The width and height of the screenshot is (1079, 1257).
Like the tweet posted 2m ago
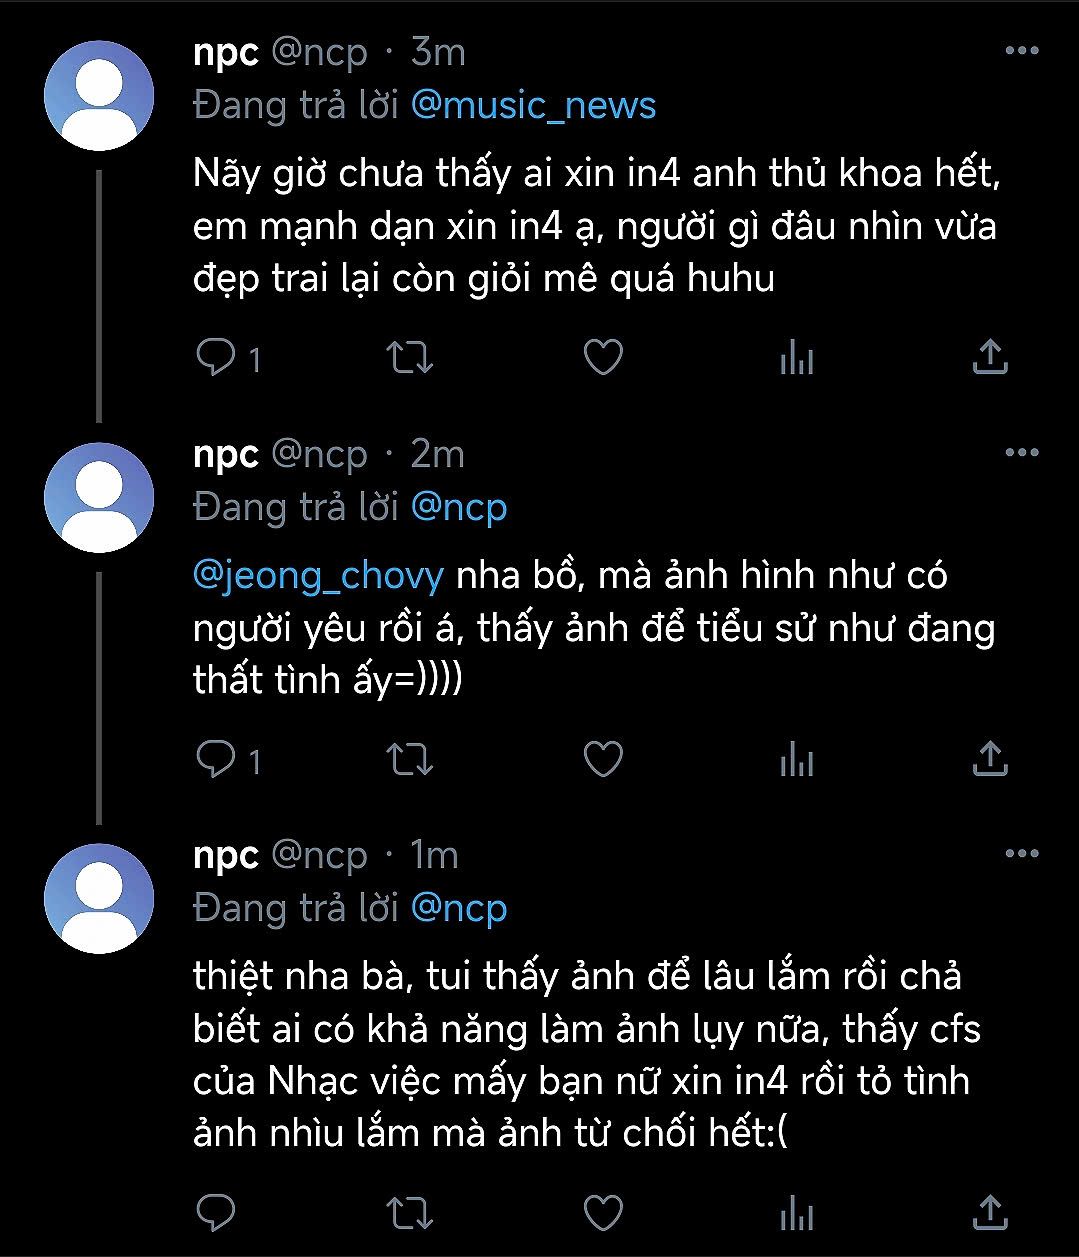603,760
